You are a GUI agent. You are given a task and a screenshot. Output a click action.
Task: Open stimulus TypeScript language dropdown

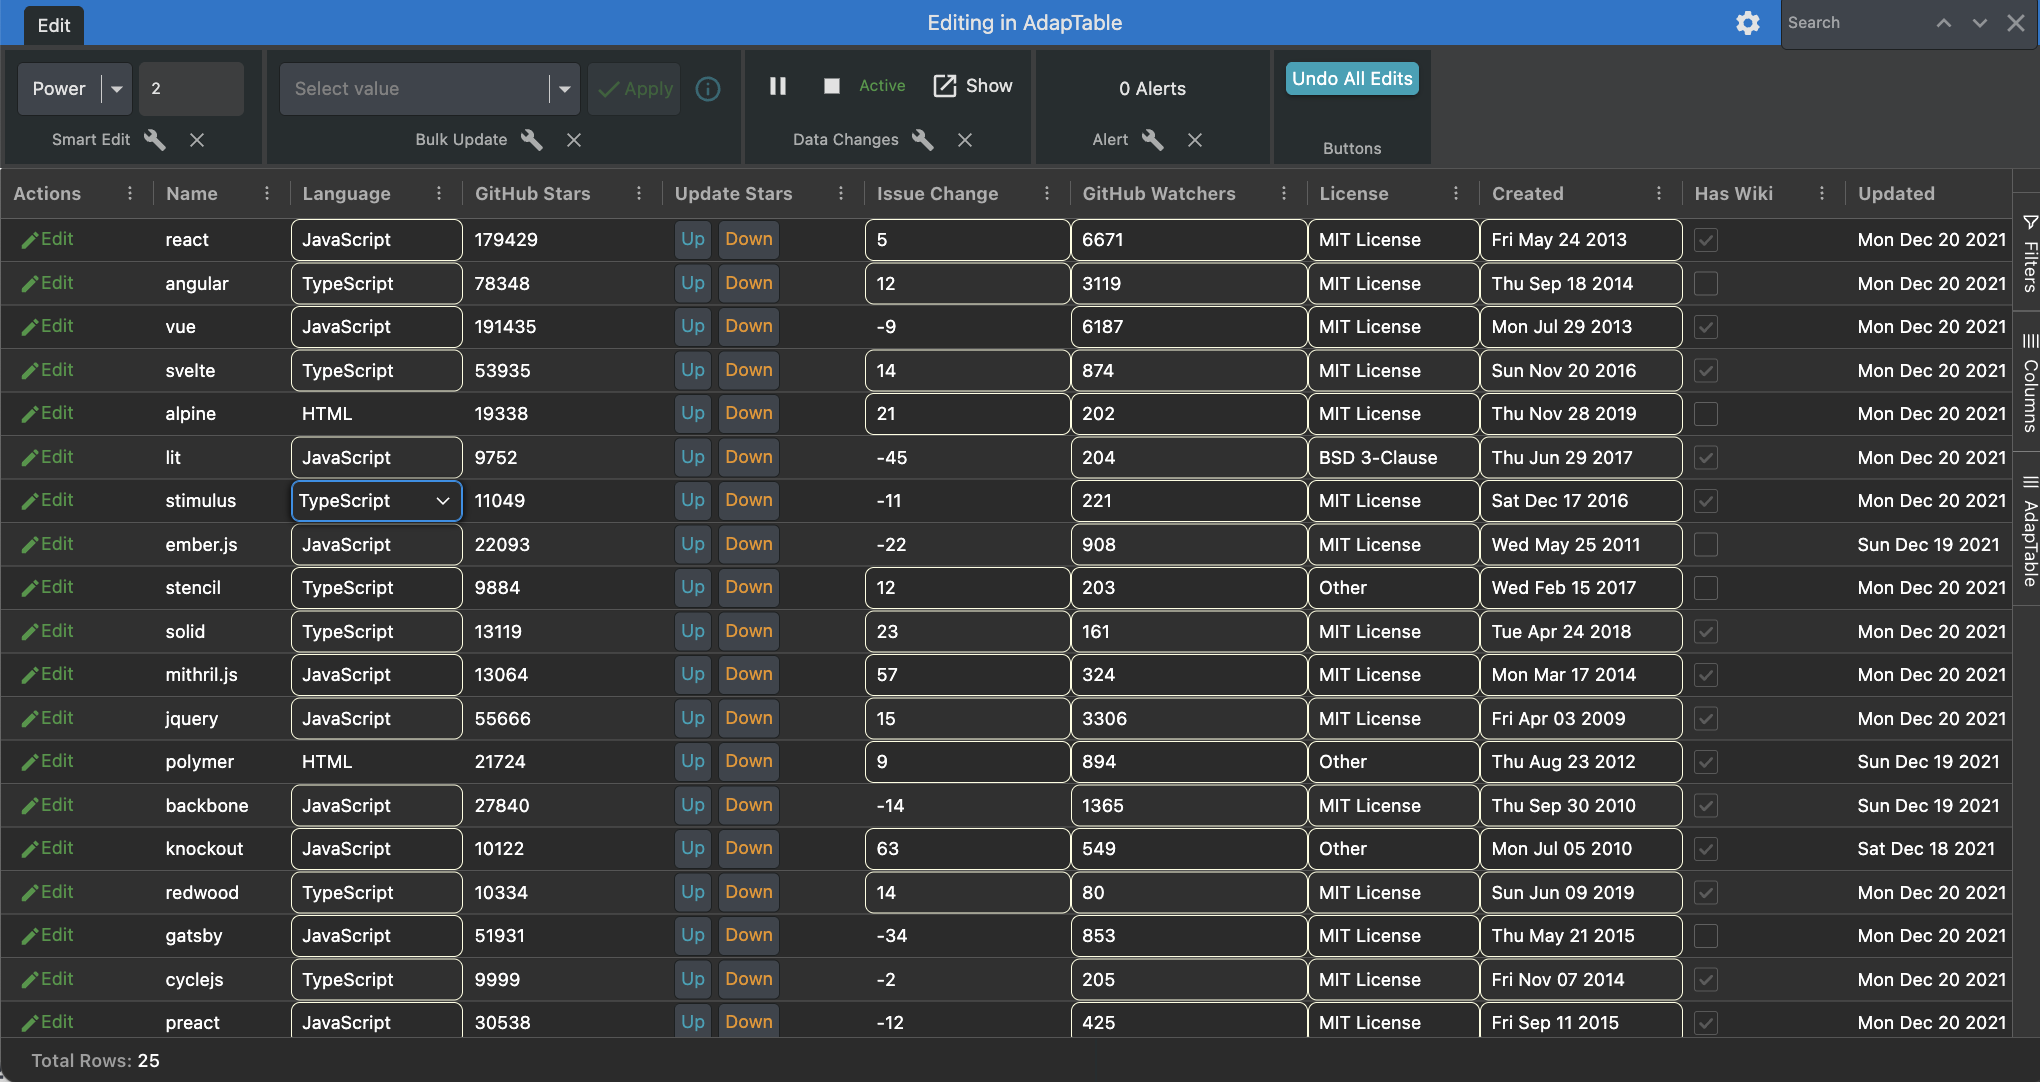coord(376,500)
